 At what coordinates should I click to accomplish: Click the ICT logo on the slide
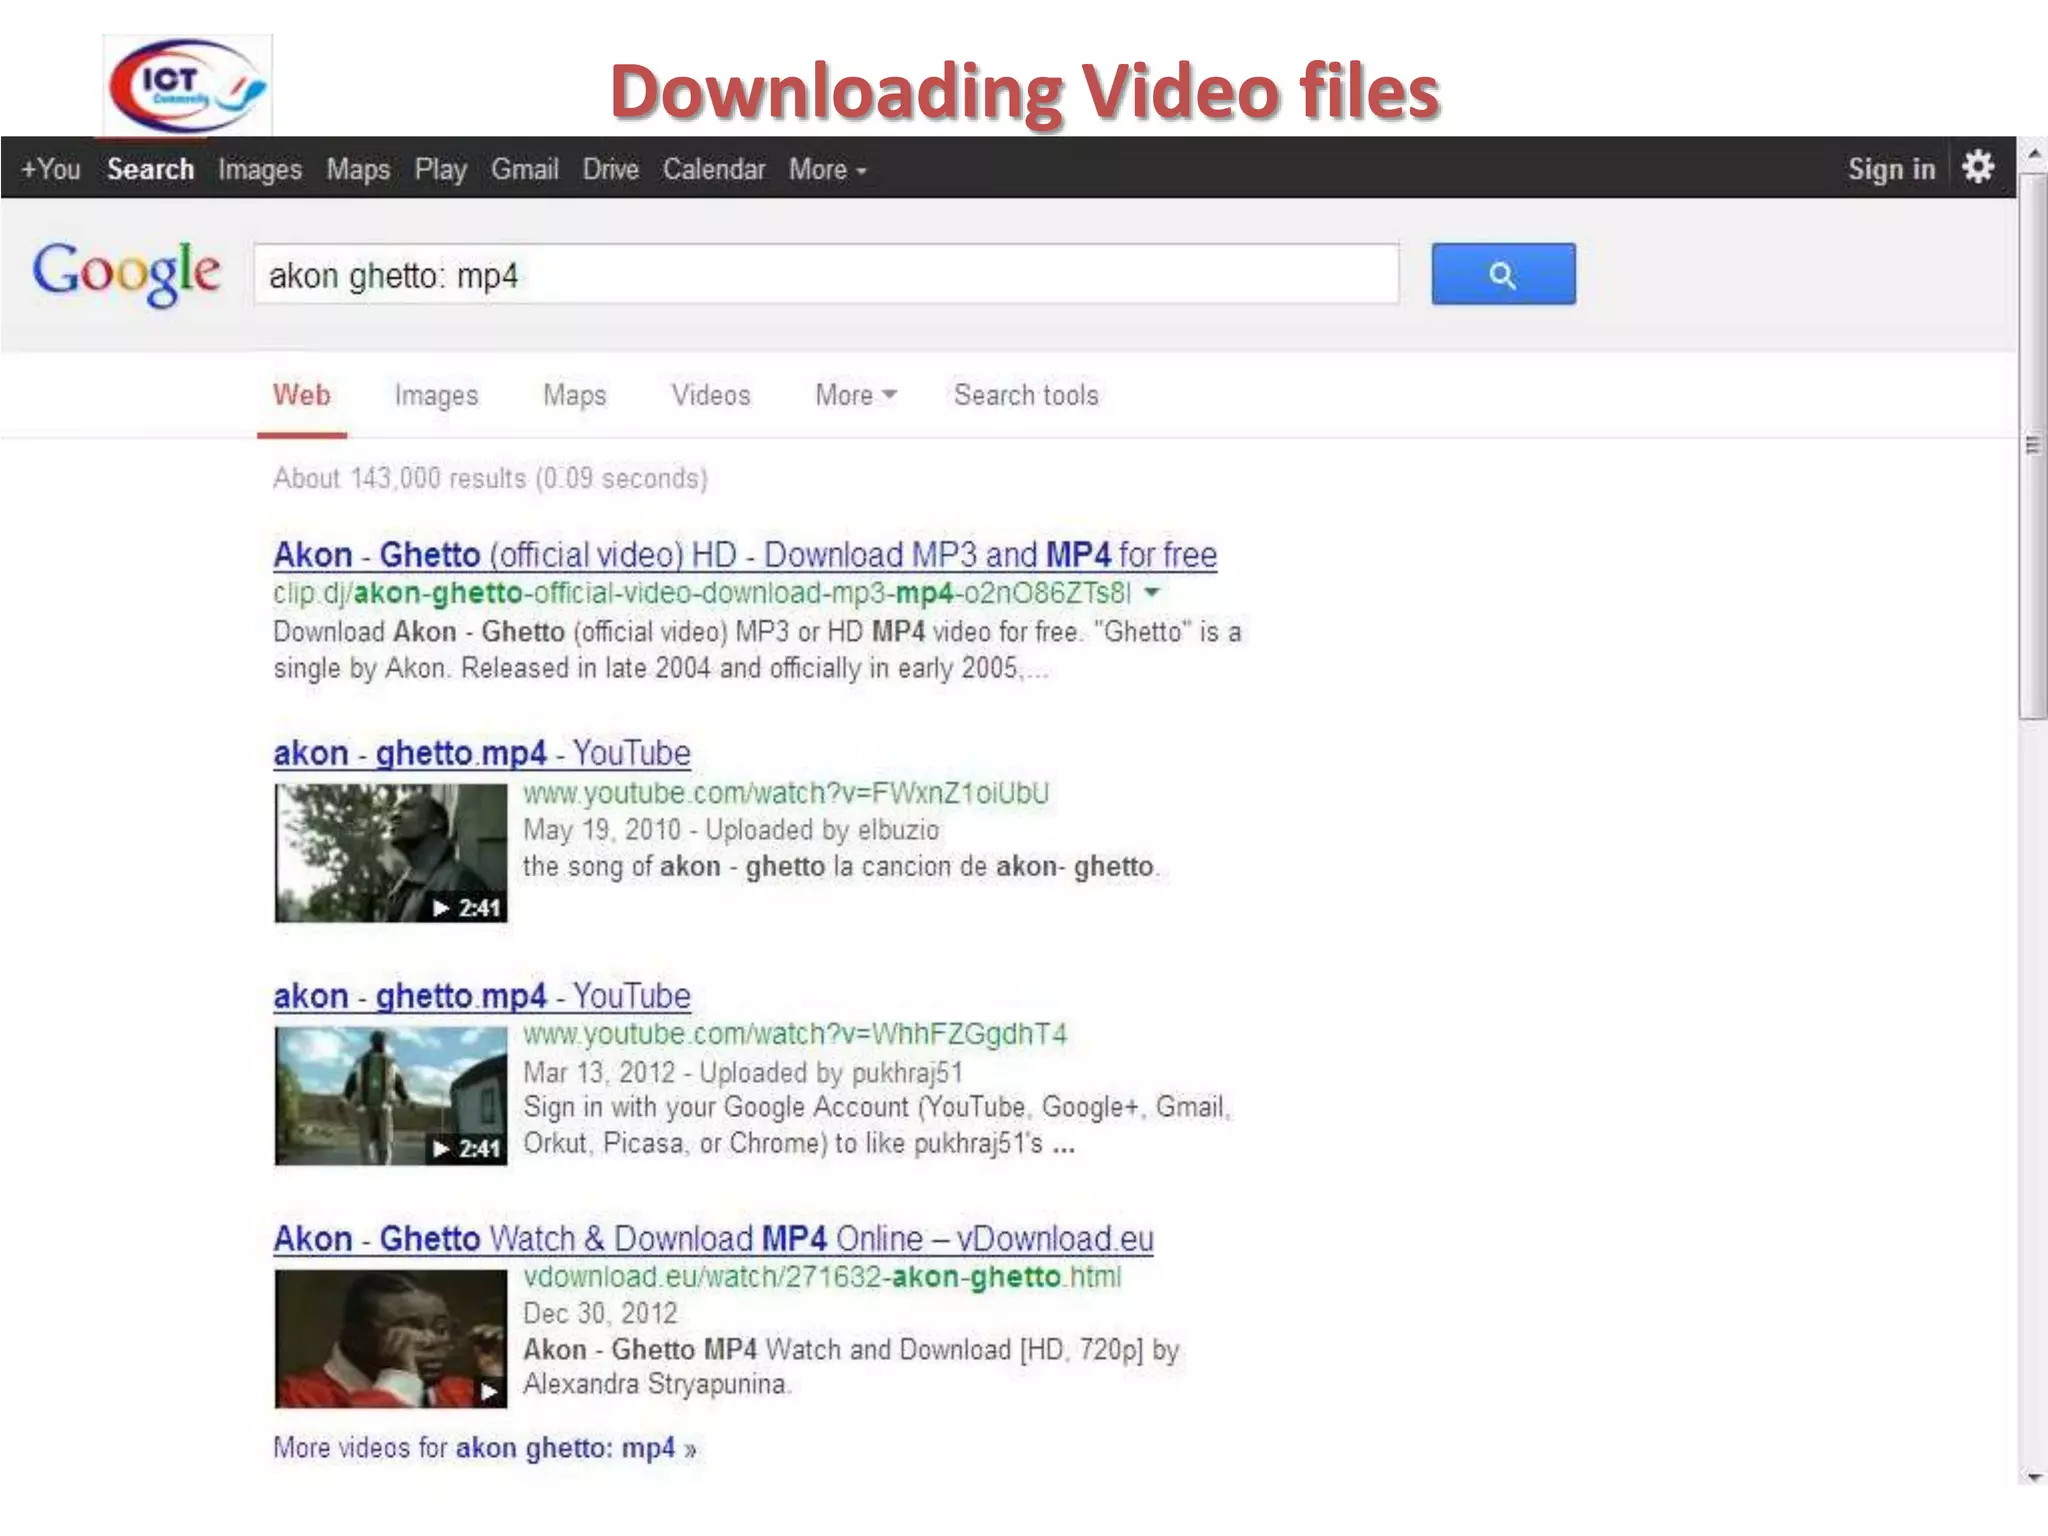[x=187, y=86]
